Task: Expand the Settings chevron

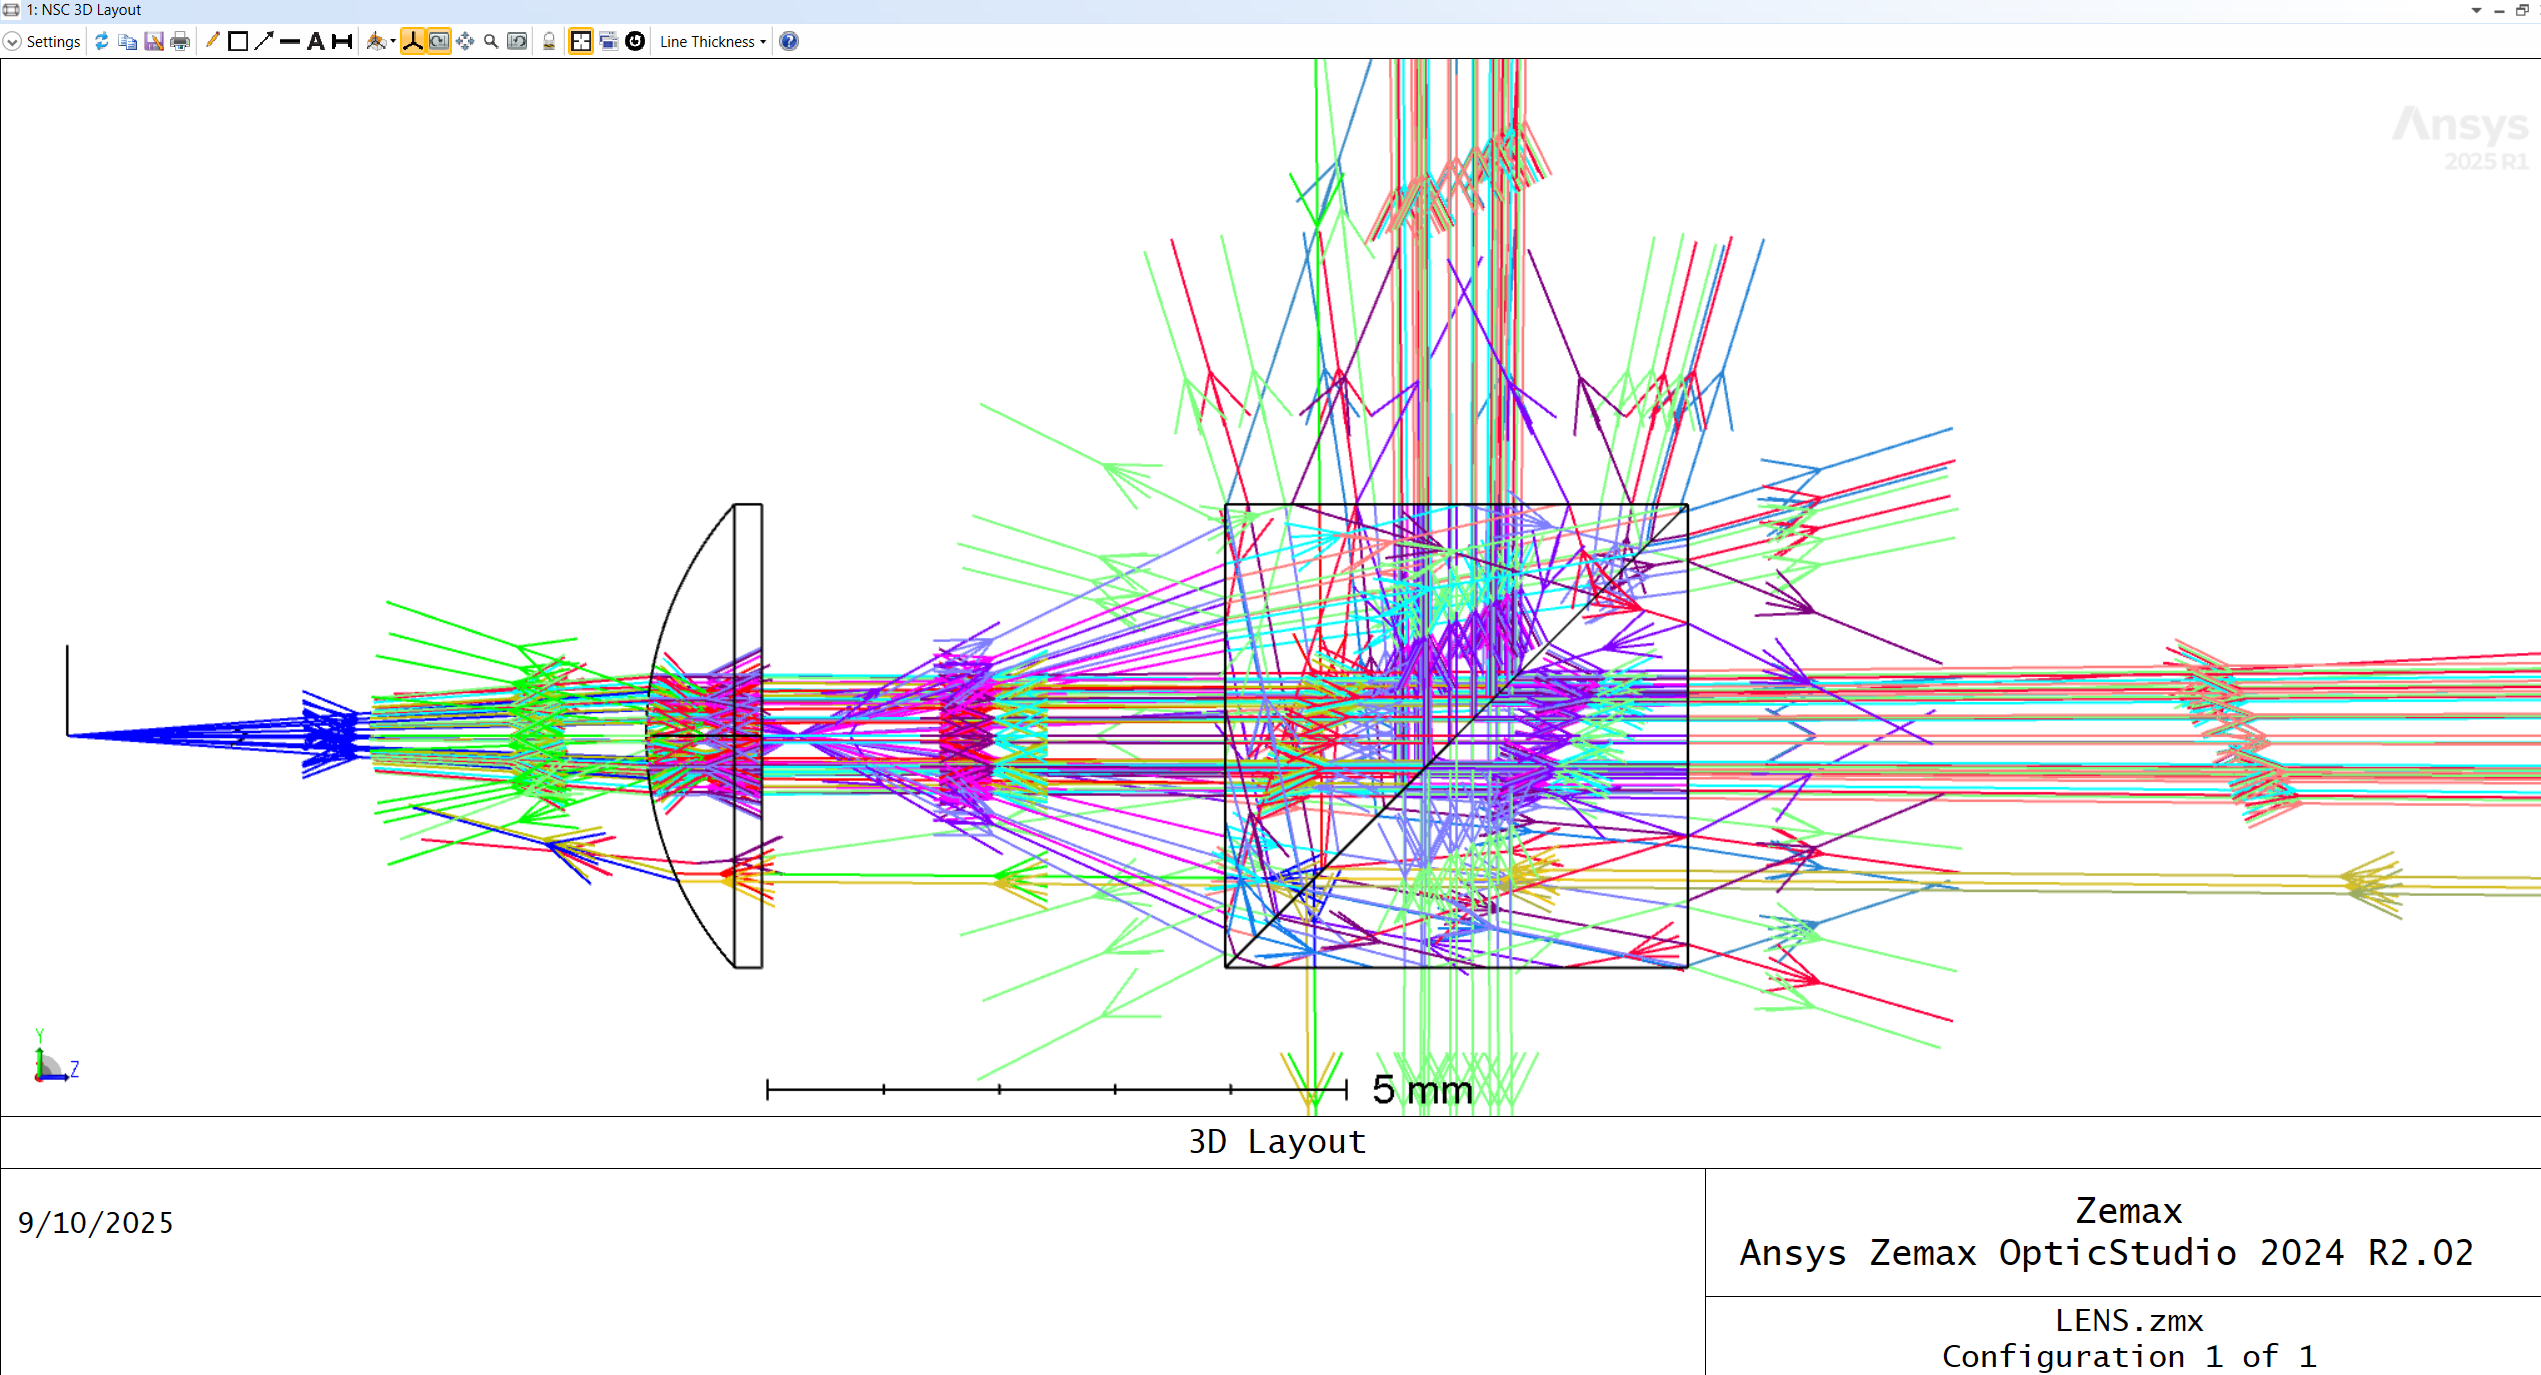Action: click(12, 42)
